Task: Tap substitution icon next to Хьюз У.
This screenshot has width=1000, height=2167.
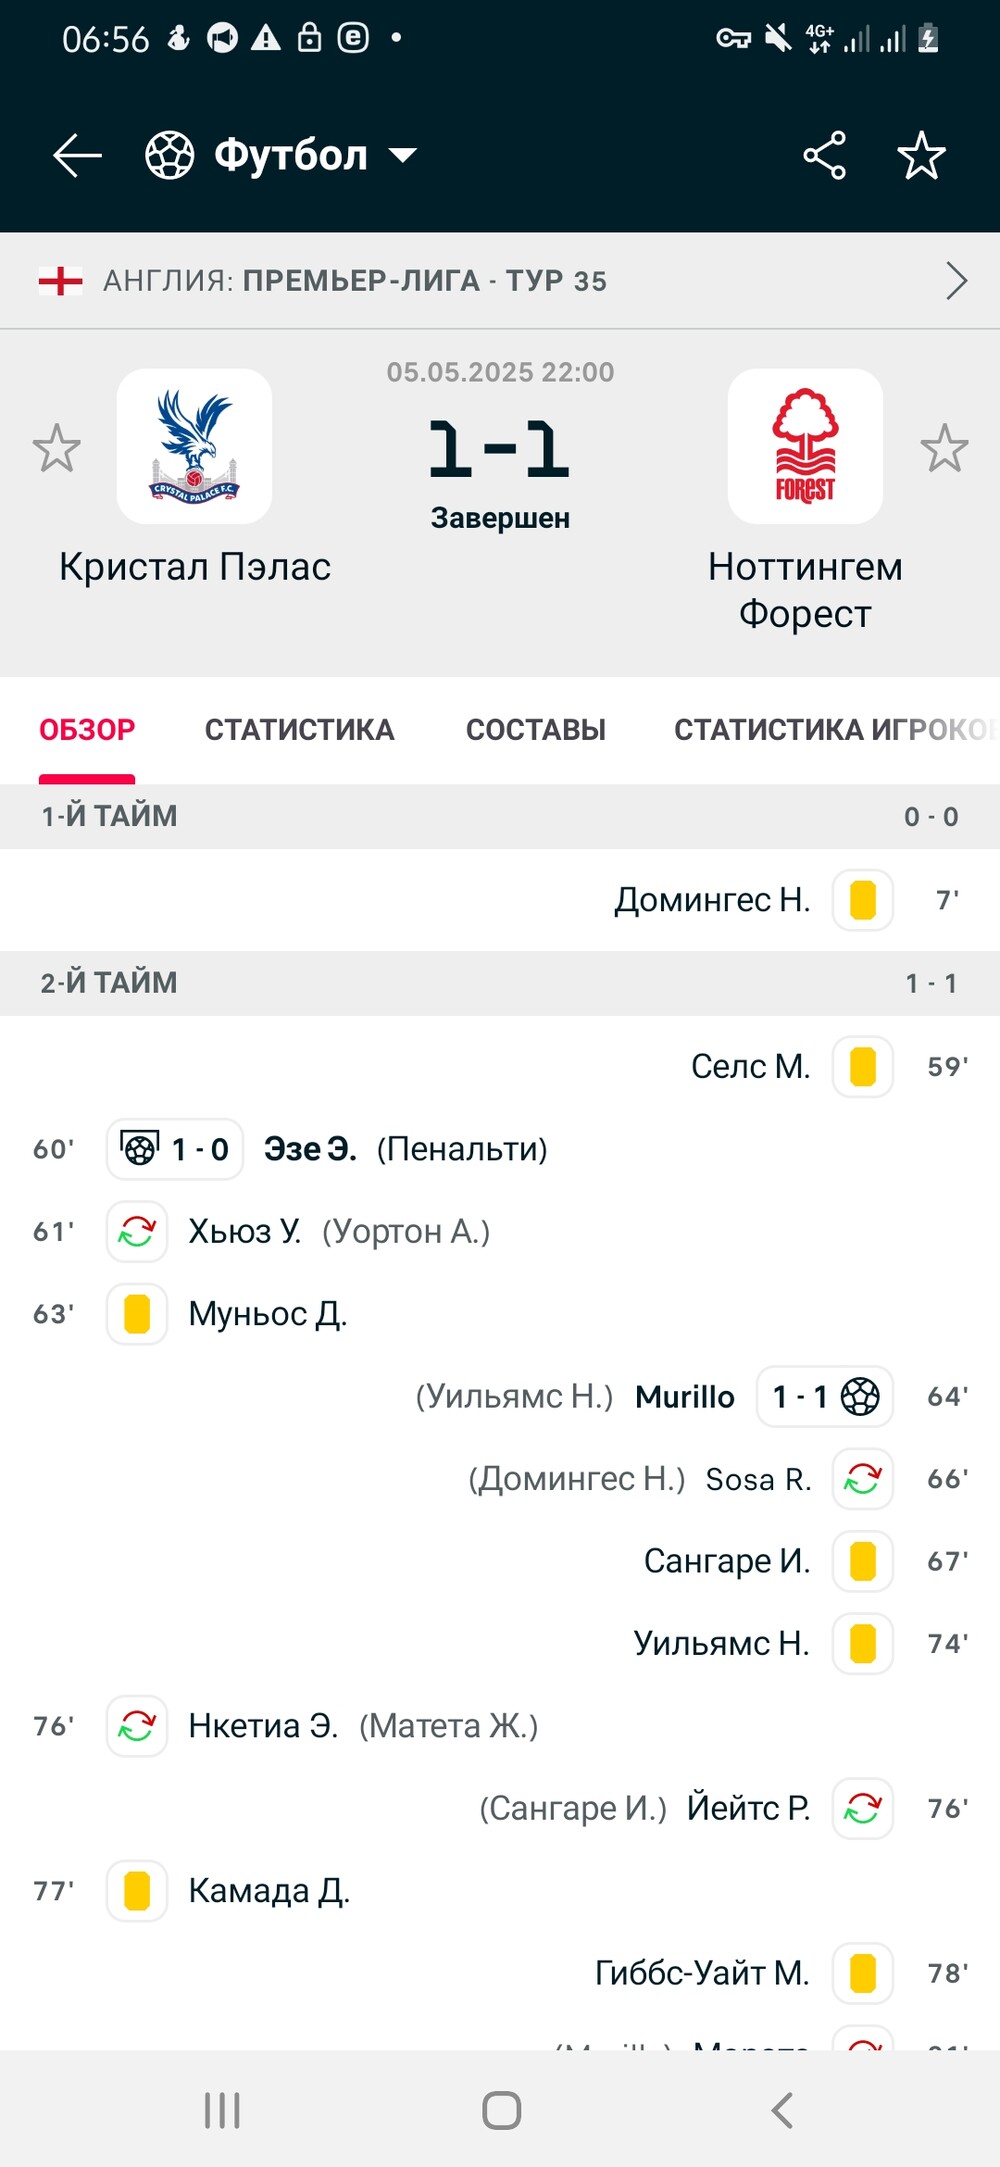Action: point(137,1231)
